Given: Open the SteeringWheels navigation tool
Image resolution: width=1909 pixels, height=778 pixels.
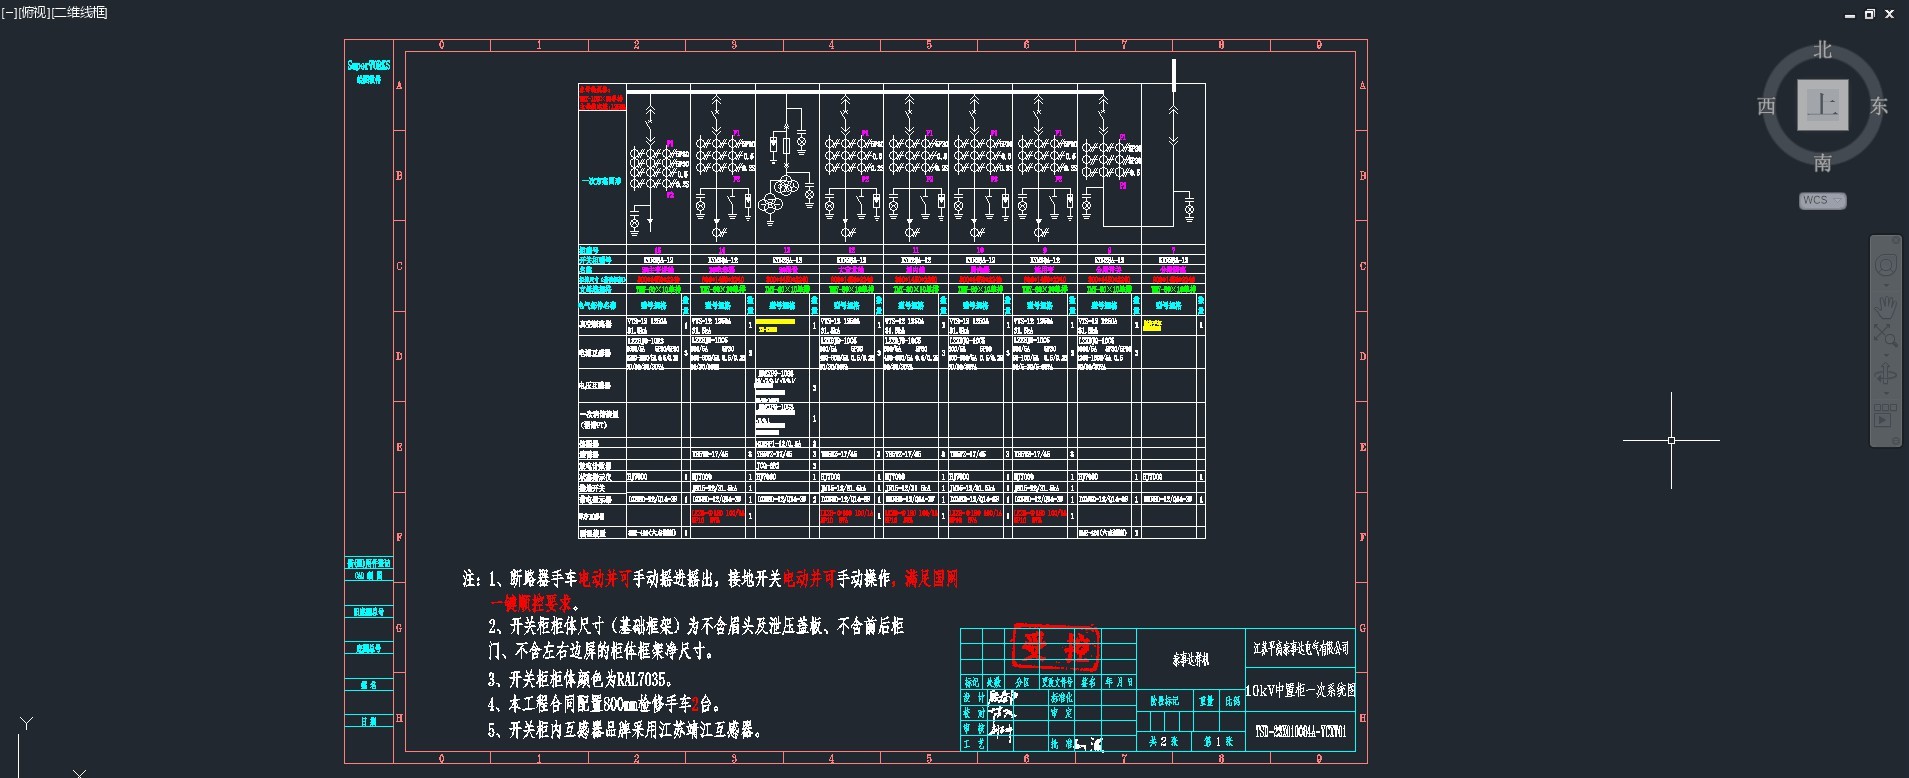Looking at the screenshot, I should click(1885, 265).
